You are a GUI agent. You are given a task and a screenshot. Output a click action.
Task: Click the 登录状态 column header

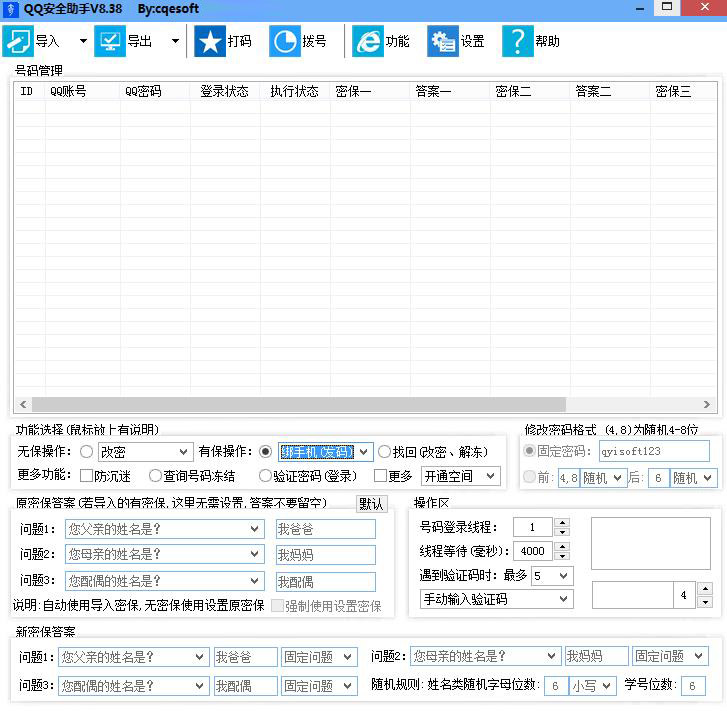pos(225,91)
